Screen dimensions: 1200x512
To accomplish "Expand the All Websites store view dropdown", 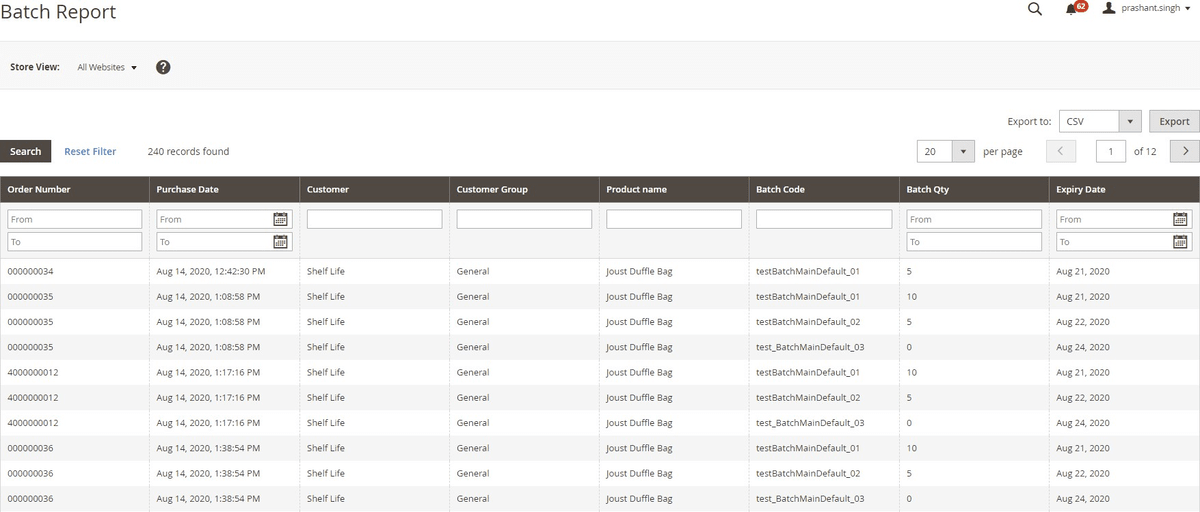I will point(107,67).
